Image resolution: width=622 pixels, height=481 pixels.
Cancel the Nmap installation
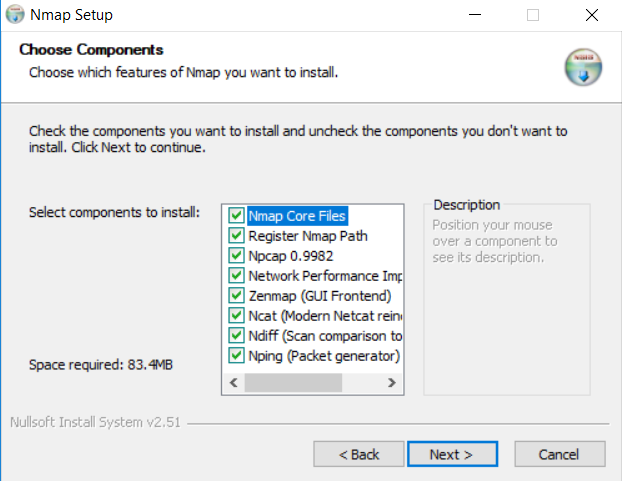point(558,454)
